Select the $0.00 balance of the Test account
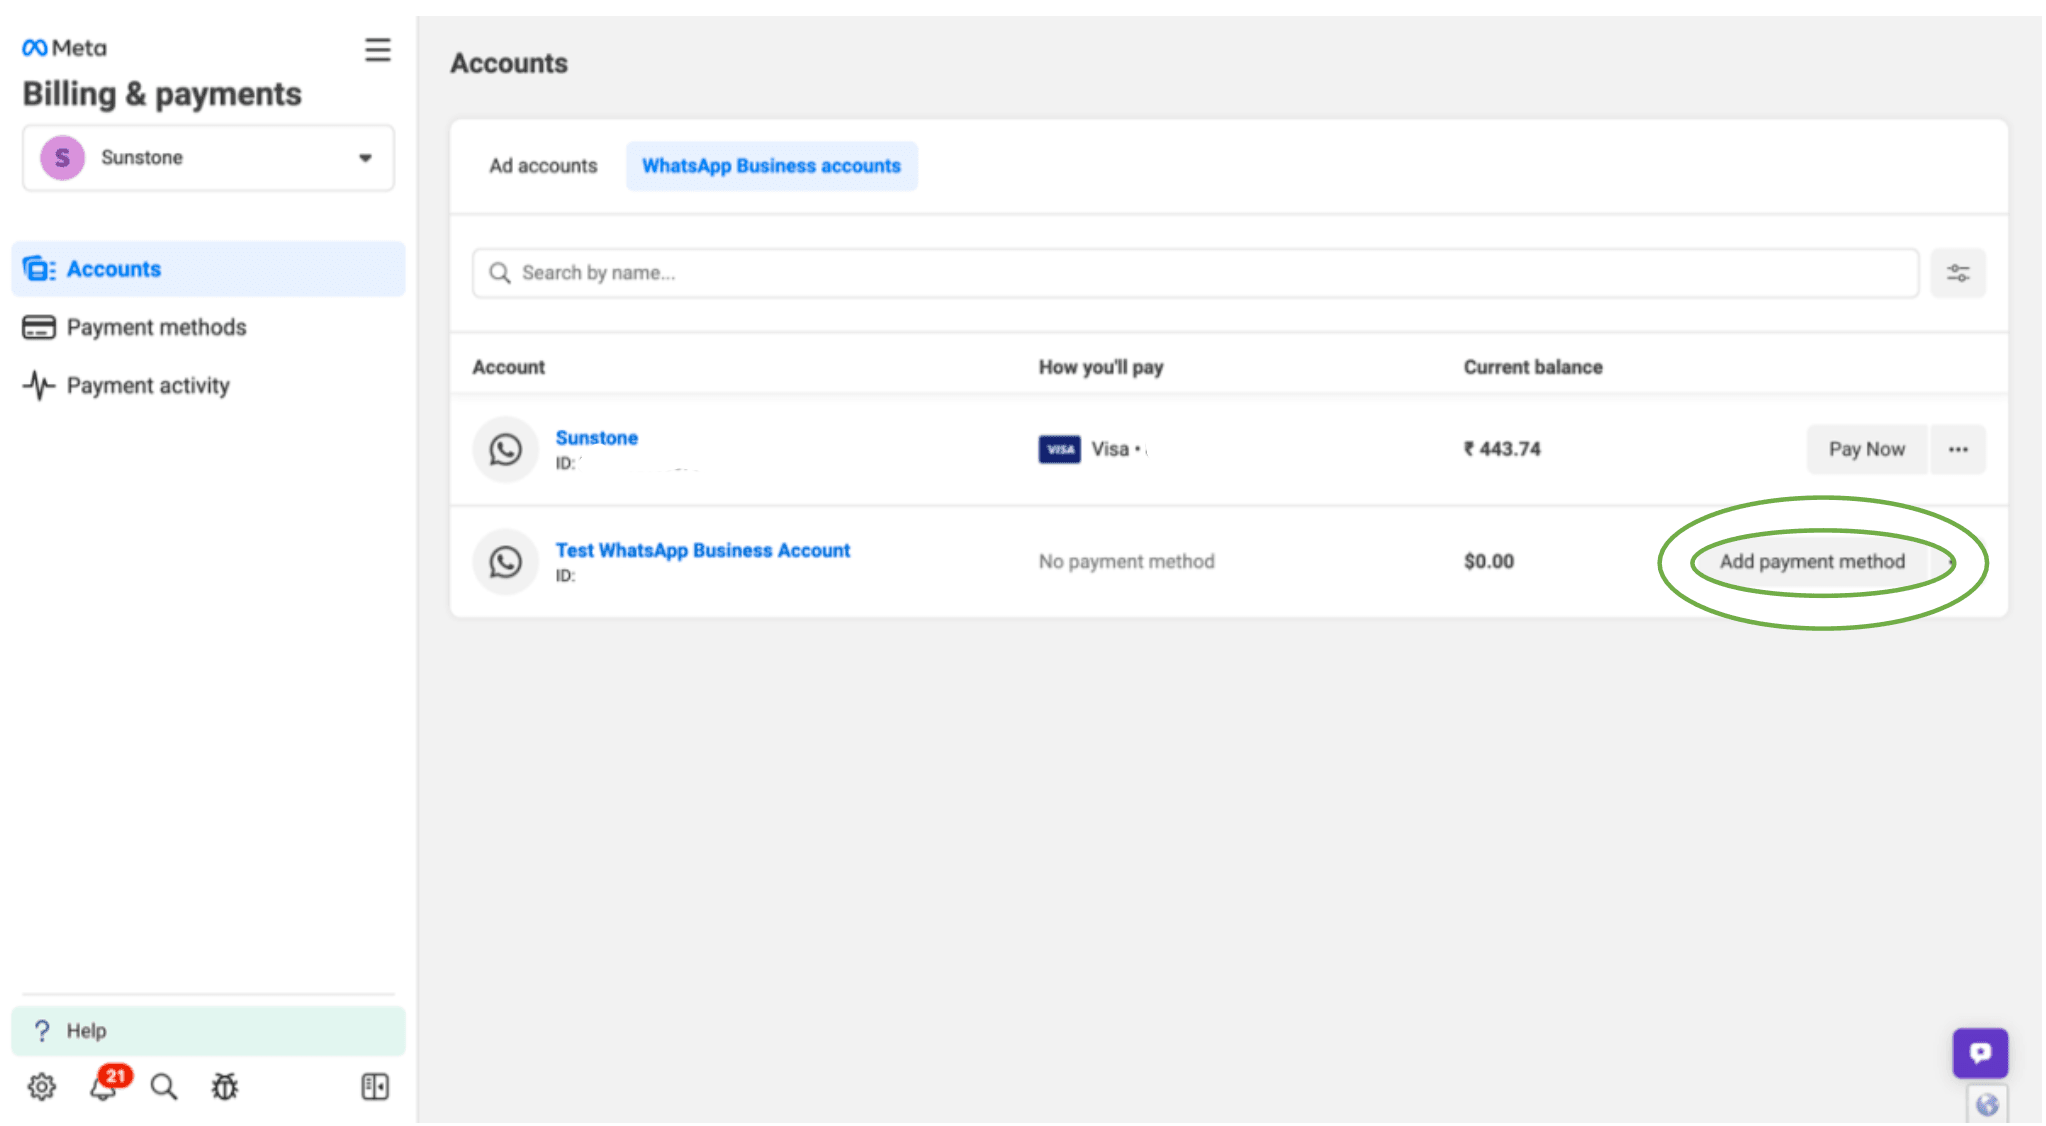The image size is (2046, 1126). (x=1489, y=562)
